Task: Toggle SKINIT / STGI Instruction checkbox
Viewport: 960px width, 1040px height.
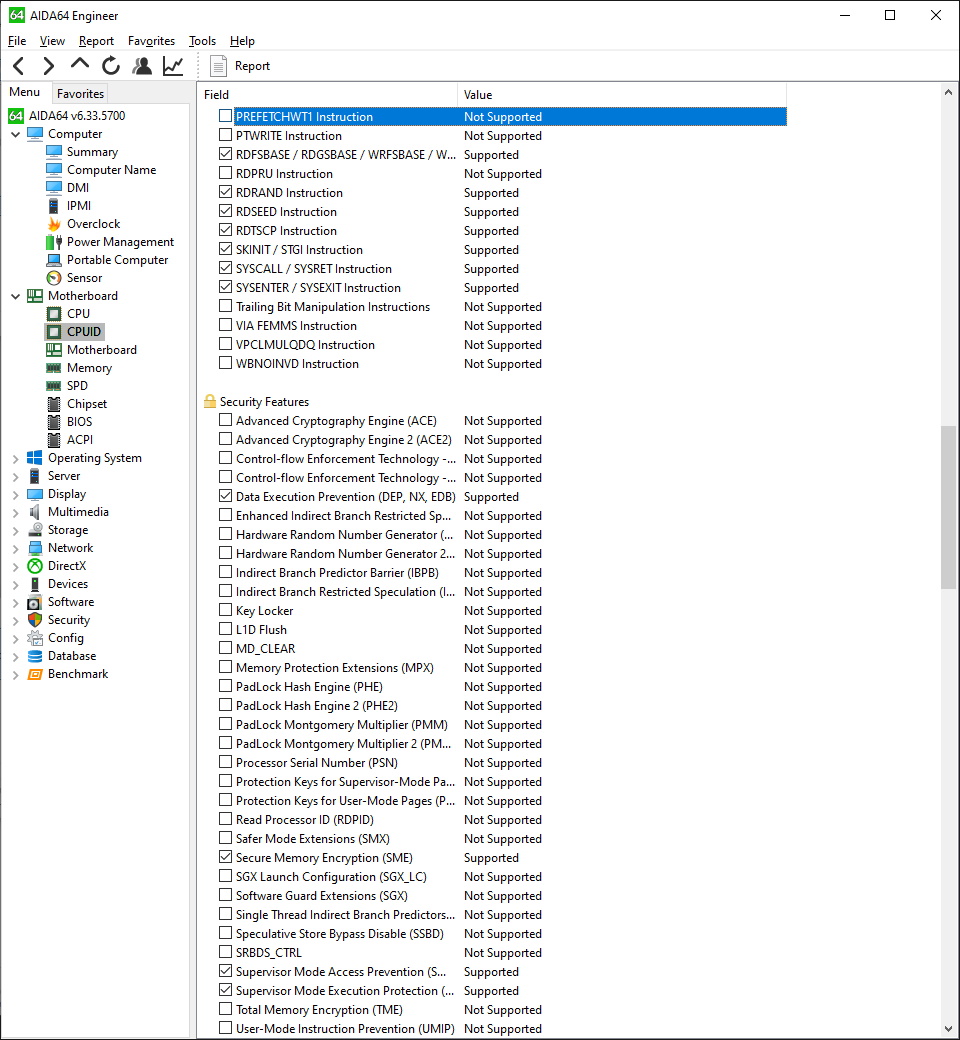Action: [x=226, y=249]
